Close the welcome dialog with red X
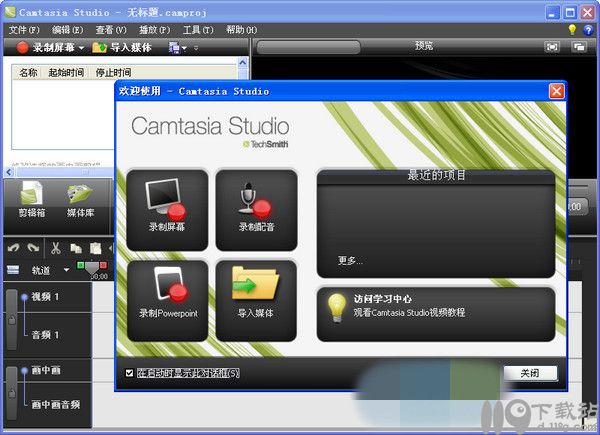The height and width of the screenshot is (435, 600). pyautogui.click(x=556, y=91)
